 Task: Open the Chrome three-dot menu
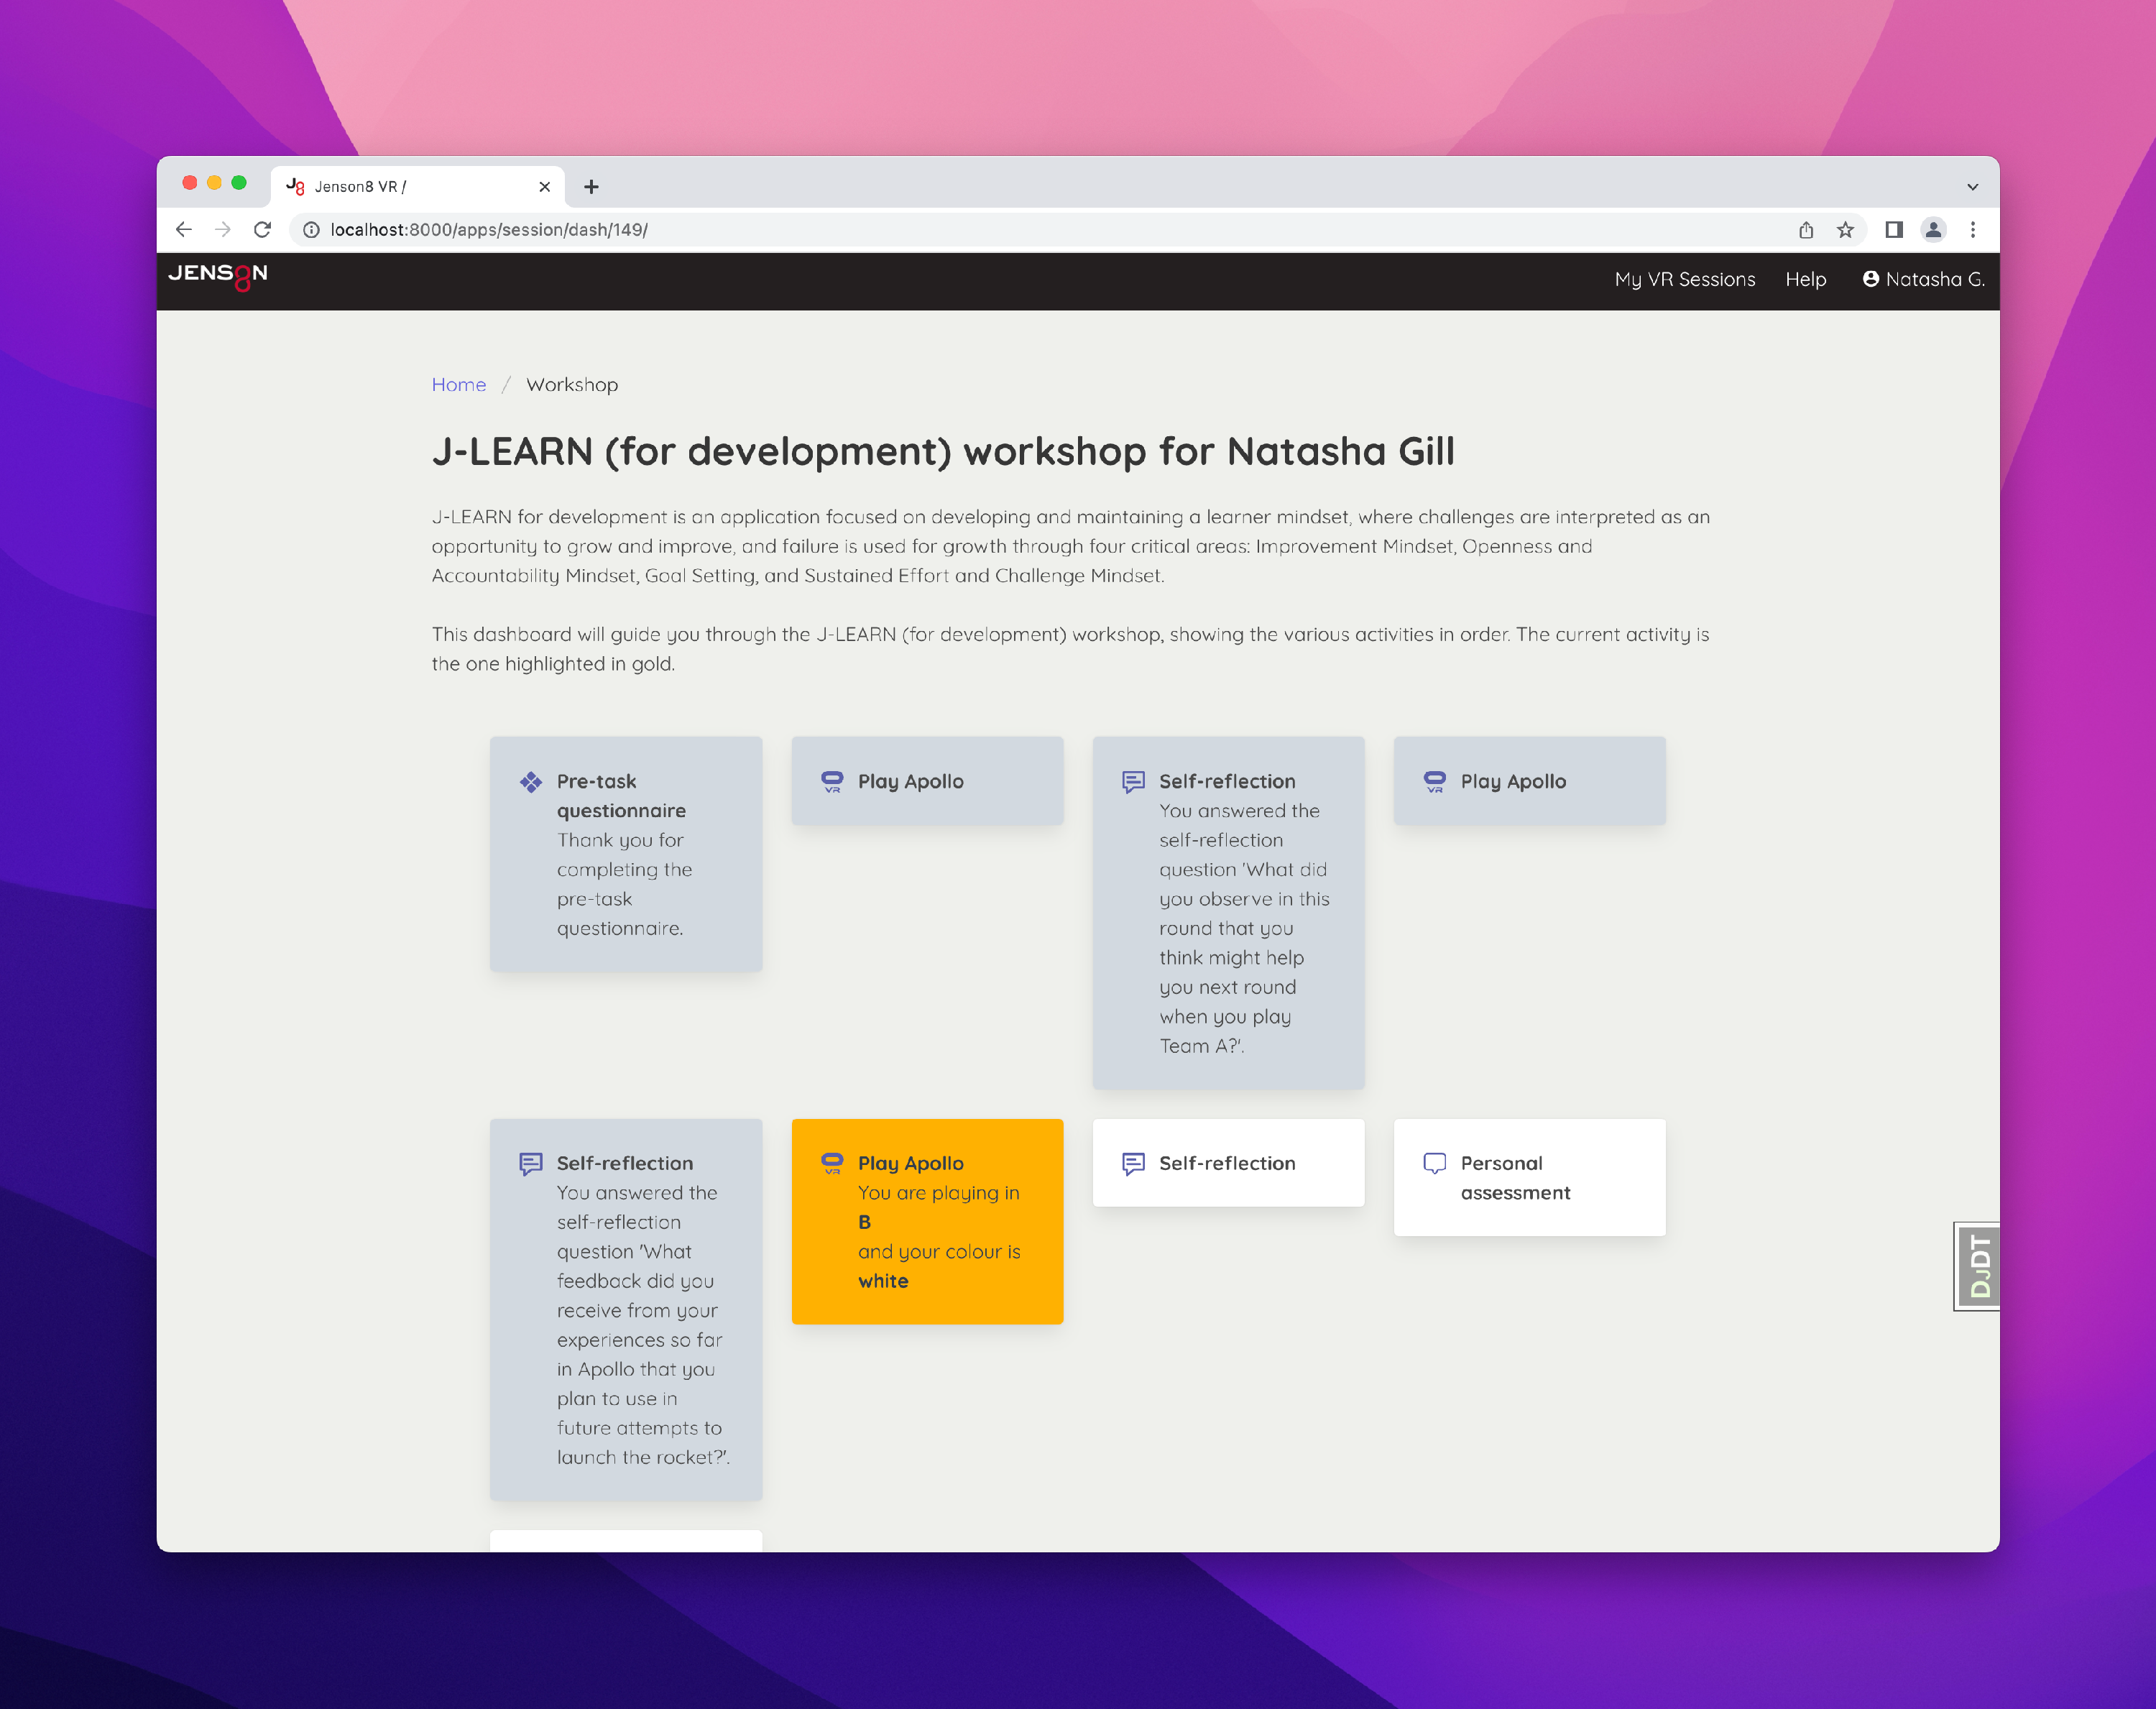click(1972, 230)
